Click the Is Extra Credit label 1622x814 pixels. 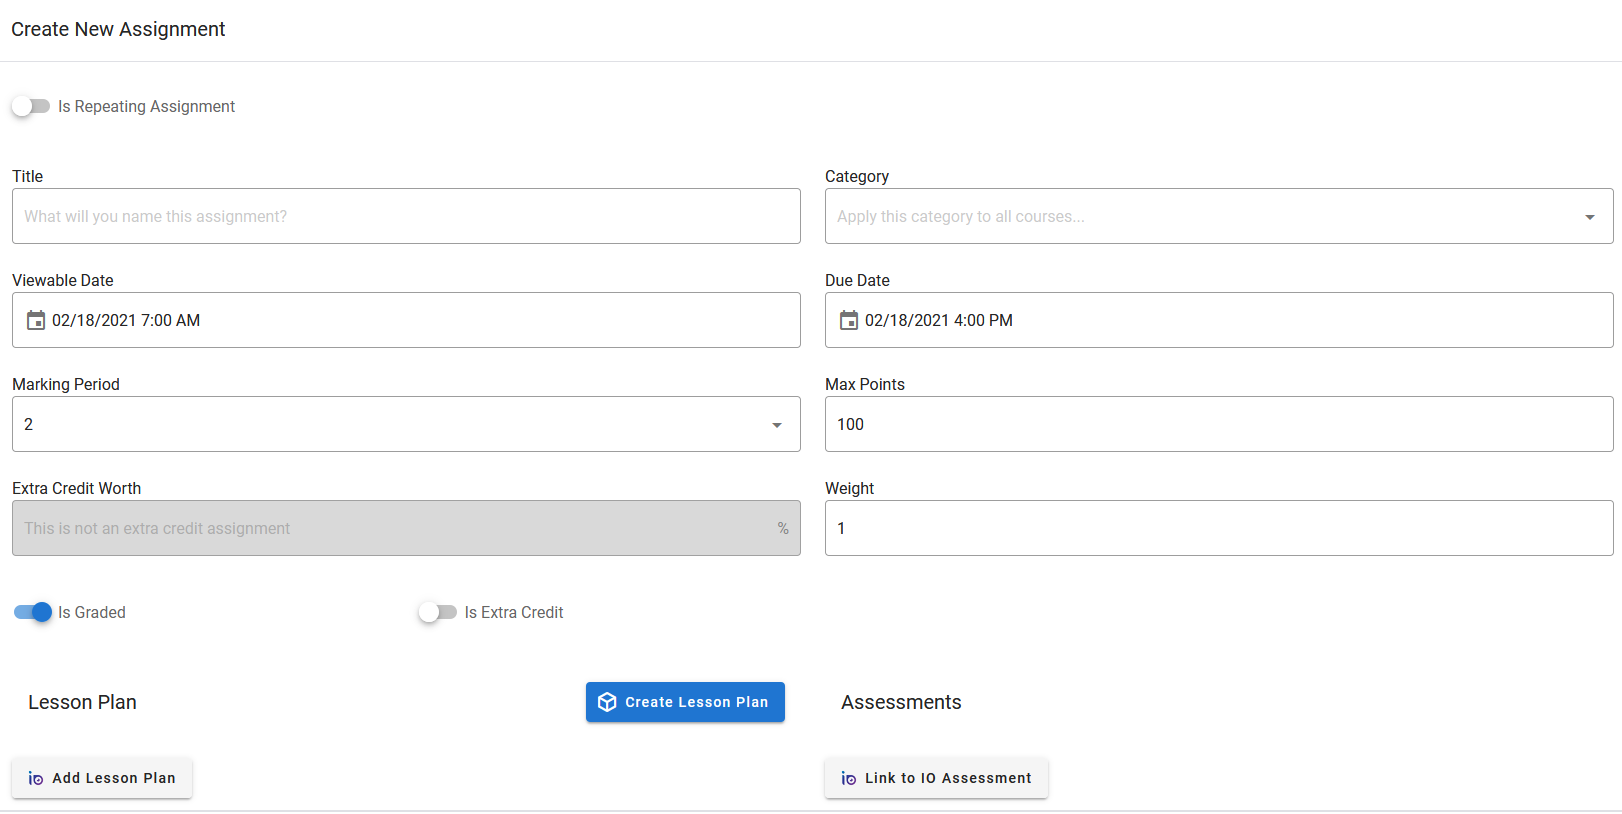[514, 612]
